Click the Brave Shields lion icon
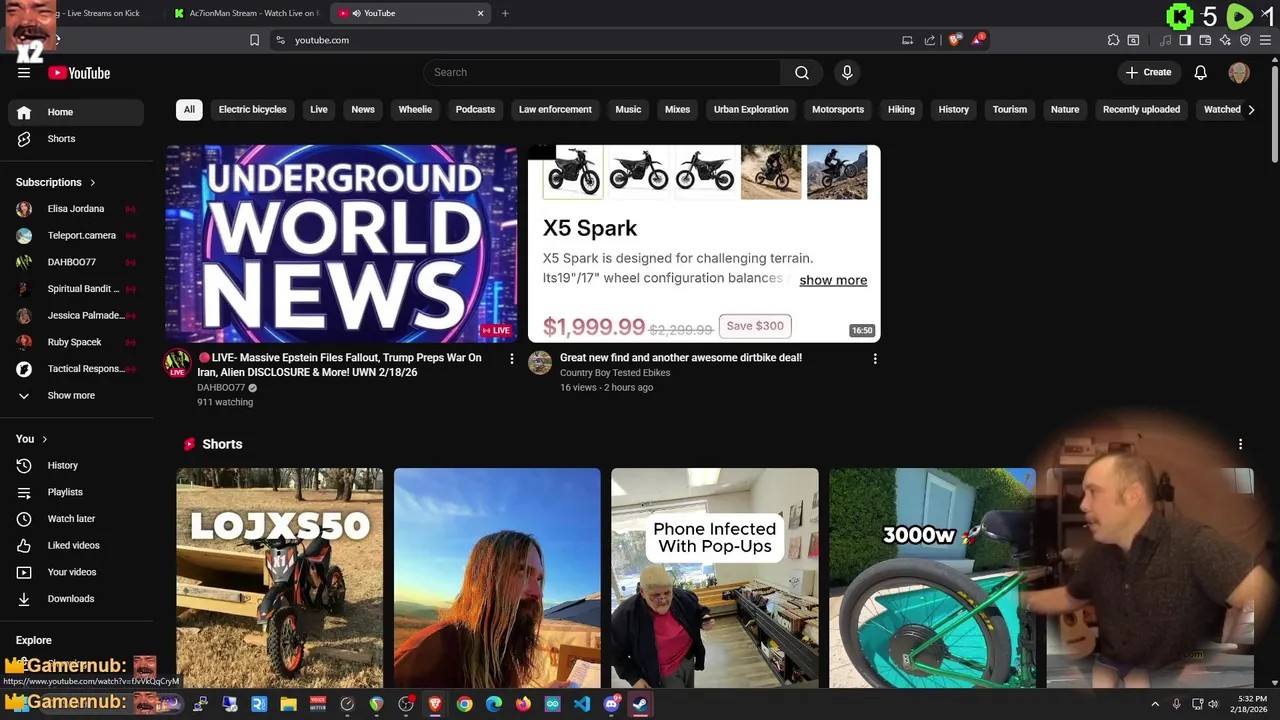The width and height of the screenshot is (1280, 720). tap(955, 40)
